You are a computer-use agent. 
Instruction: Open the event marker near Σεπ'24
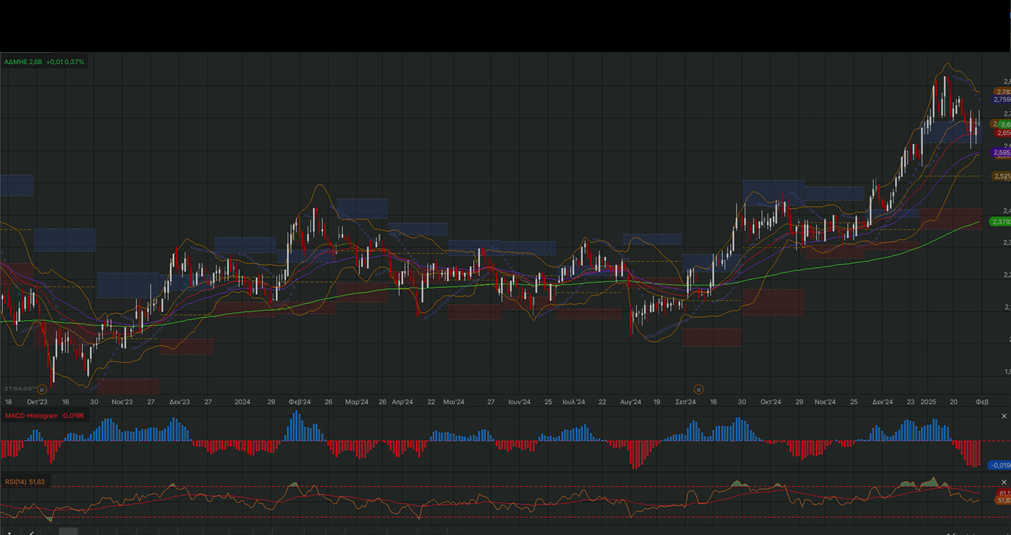698,389
